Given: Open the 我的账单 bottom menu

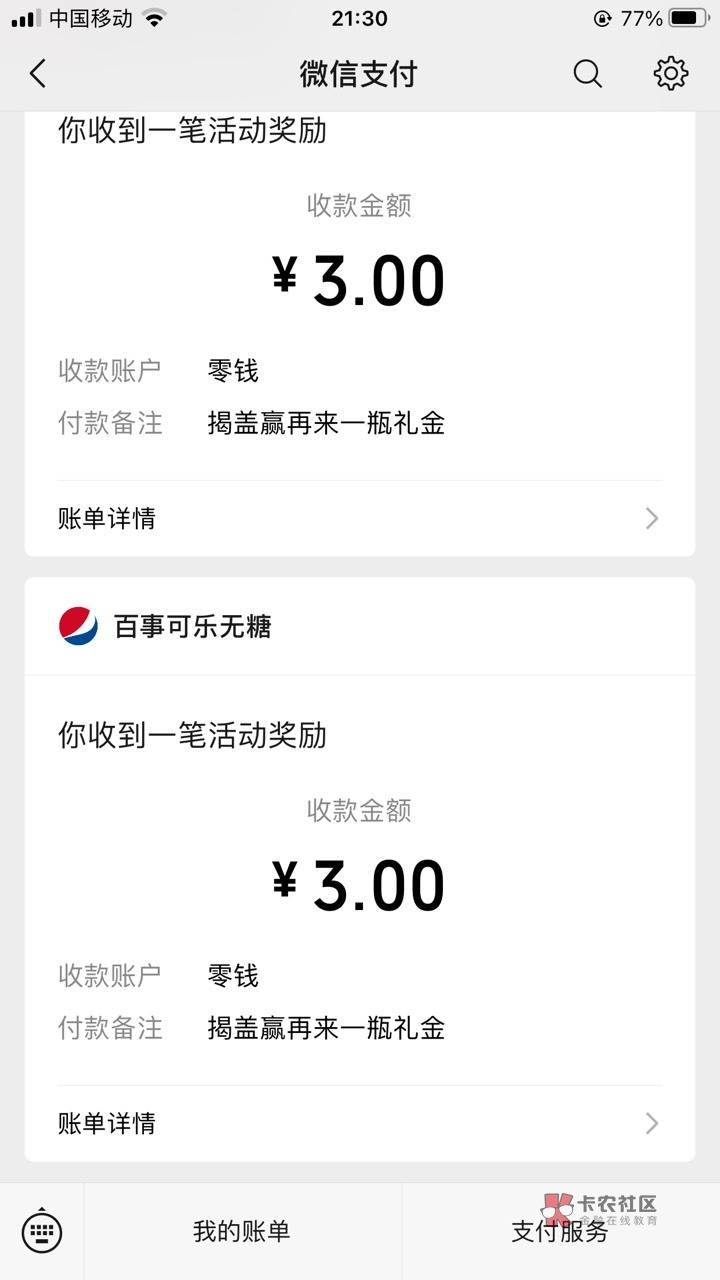Looking at the screenshot, I should [242, 1231].
